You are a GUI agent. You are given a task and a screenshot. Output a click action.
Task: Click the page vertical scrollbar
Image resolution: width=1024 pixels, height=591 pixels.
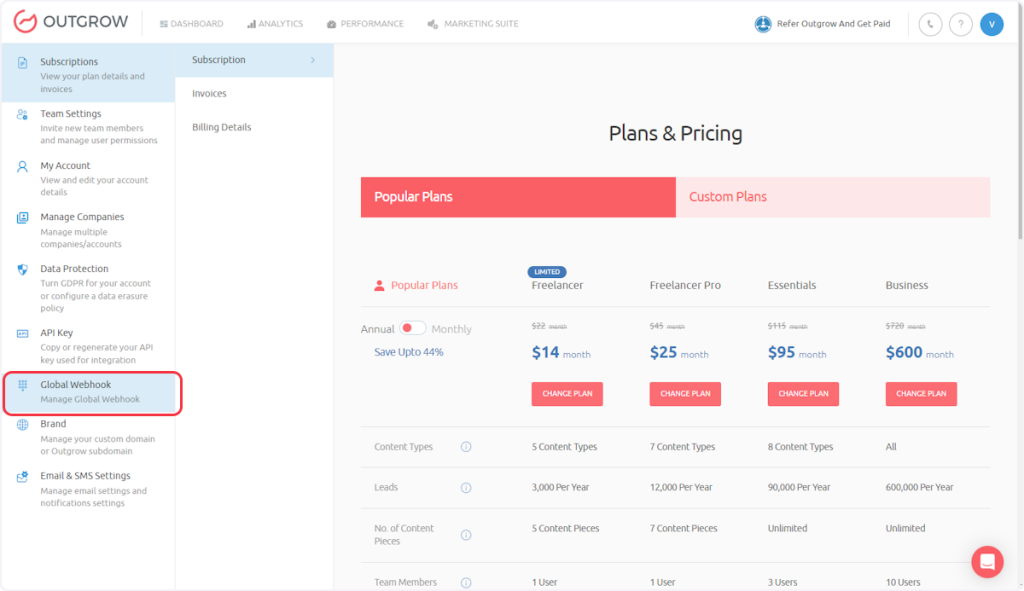click(x=1019, y=150)
